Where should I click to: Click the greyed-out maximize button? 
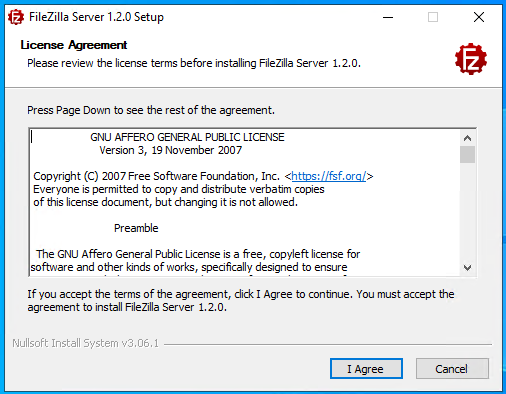(433, 17)
